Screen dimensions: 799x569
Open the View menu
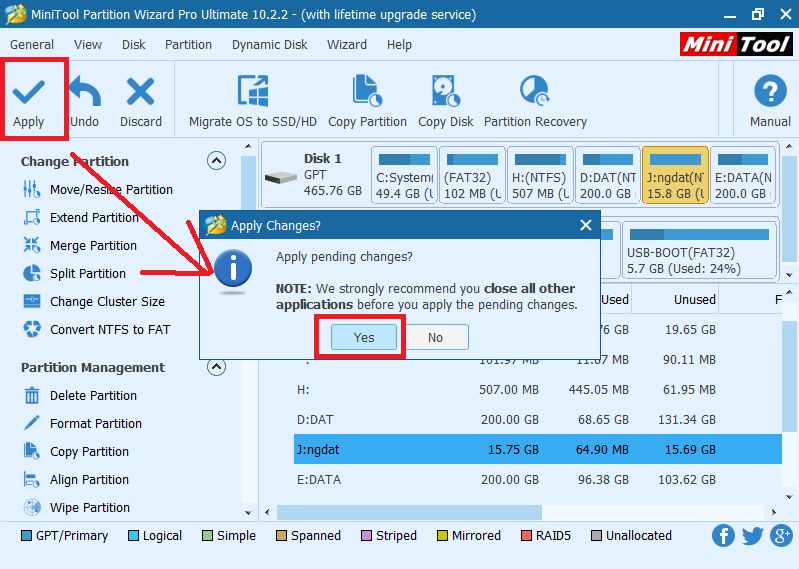pyautogui.click(x=88, y=45)
